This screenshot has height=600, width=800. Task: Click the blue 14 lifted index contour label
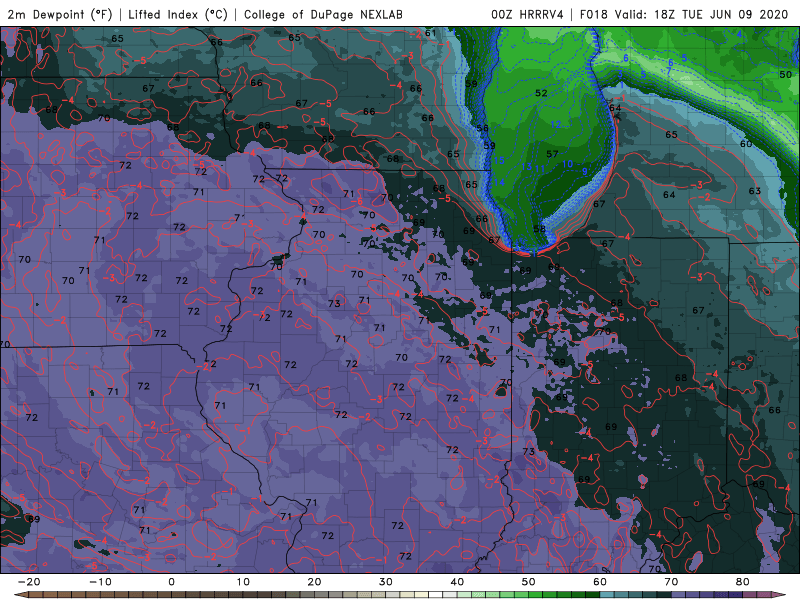(x=498, y=182)
